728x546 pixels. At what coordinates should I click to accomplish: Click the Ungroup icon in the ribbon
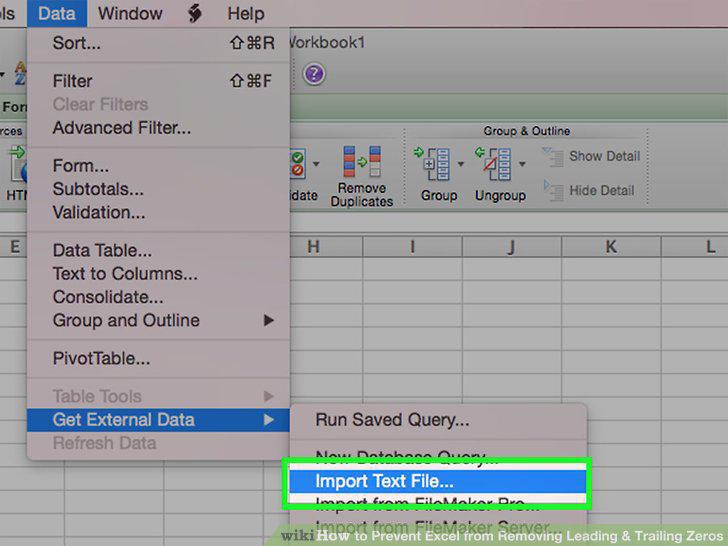pyautogui.click(x=494, y=163)
